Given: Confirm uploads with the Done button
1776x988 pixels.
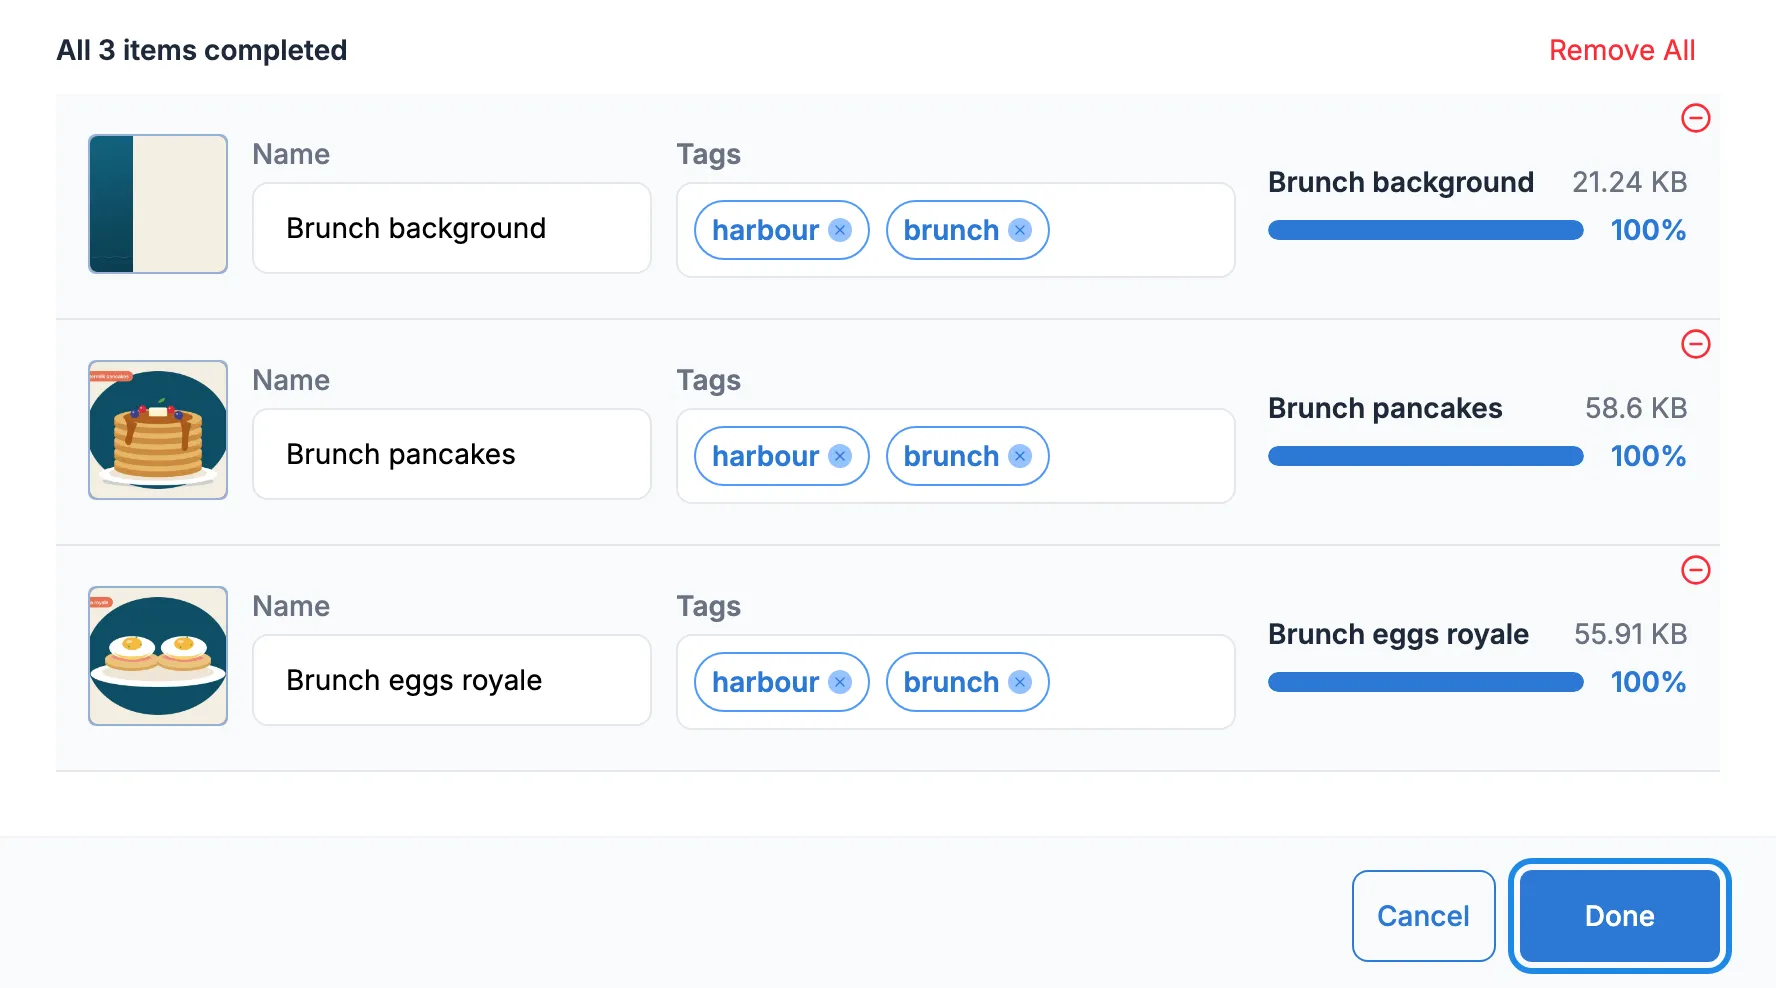Looking at the screenshot, I should pyautogui.click(x=1619, y=916).
